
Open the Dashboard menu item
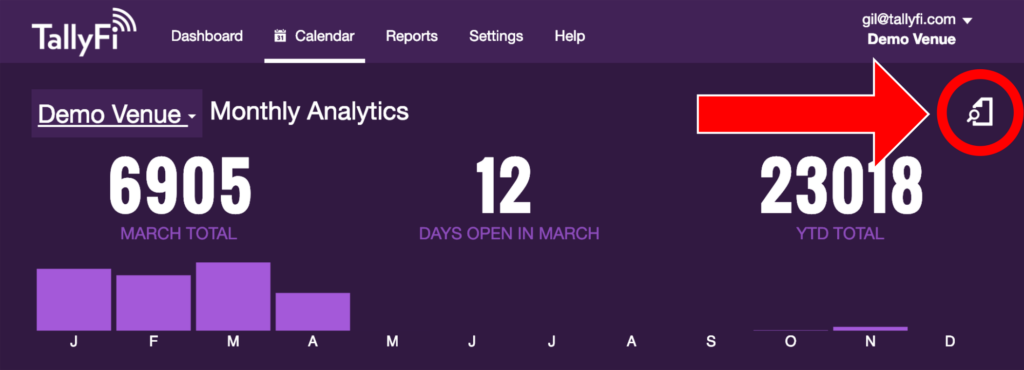coord(206,36)
